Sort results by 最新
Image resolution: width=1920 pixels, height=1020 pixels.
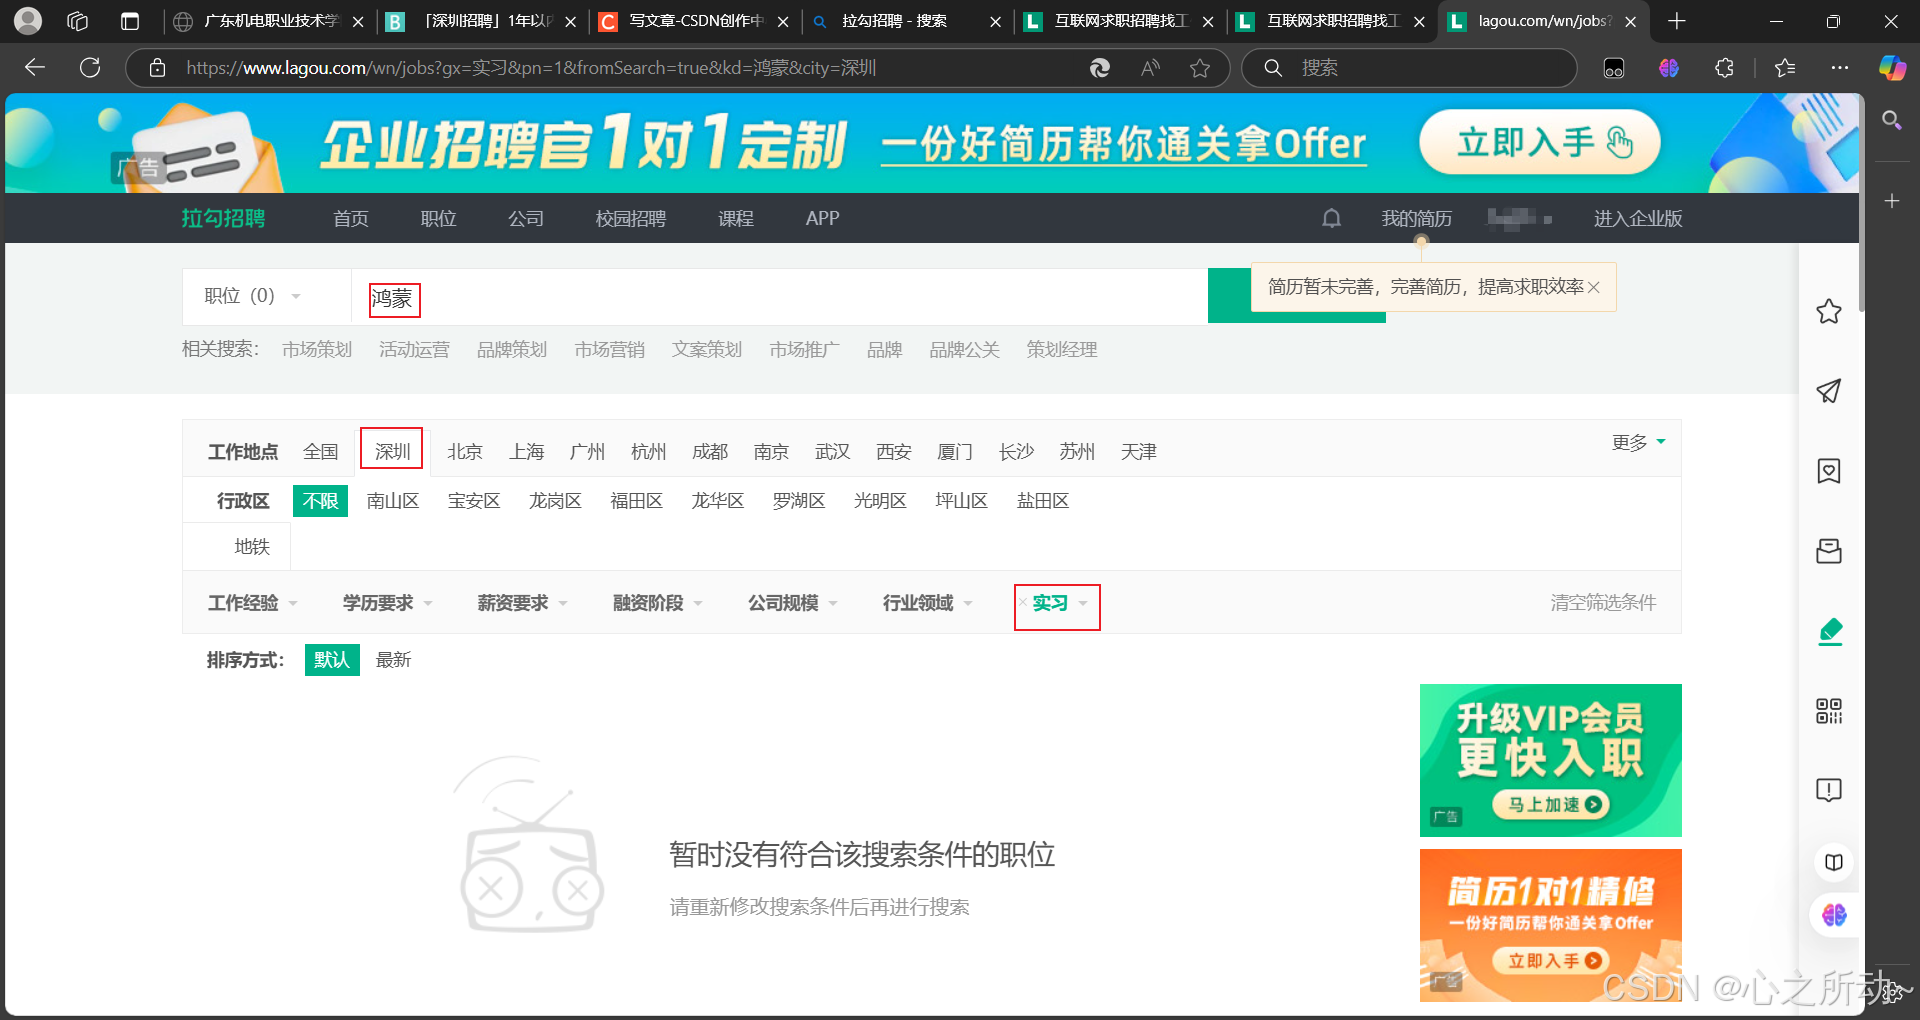pyautogui.click(x=394, y=660)
